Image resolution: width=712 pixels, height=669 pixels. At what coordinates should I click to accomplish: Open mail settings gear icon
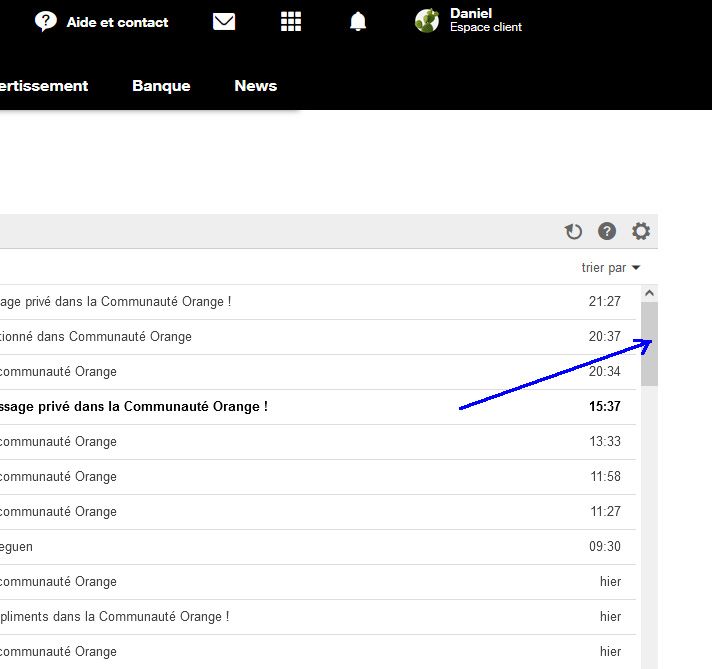(x=641, y=232)
